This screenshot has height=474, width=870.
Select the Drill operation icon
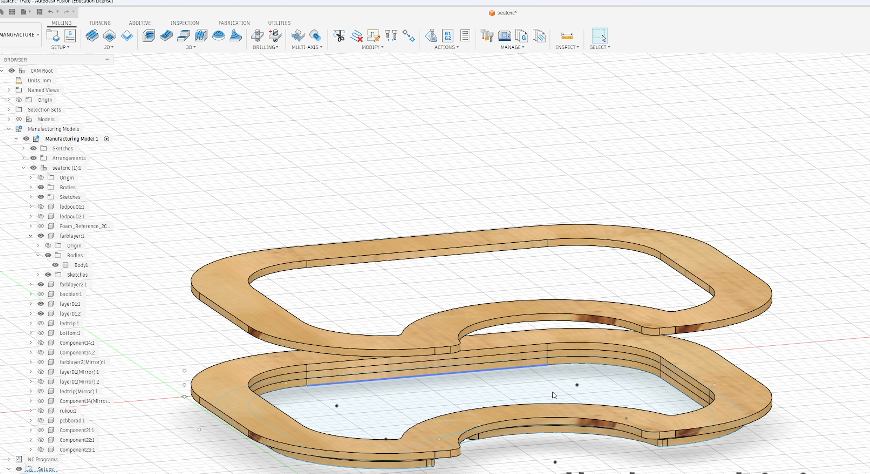[257, 36]
